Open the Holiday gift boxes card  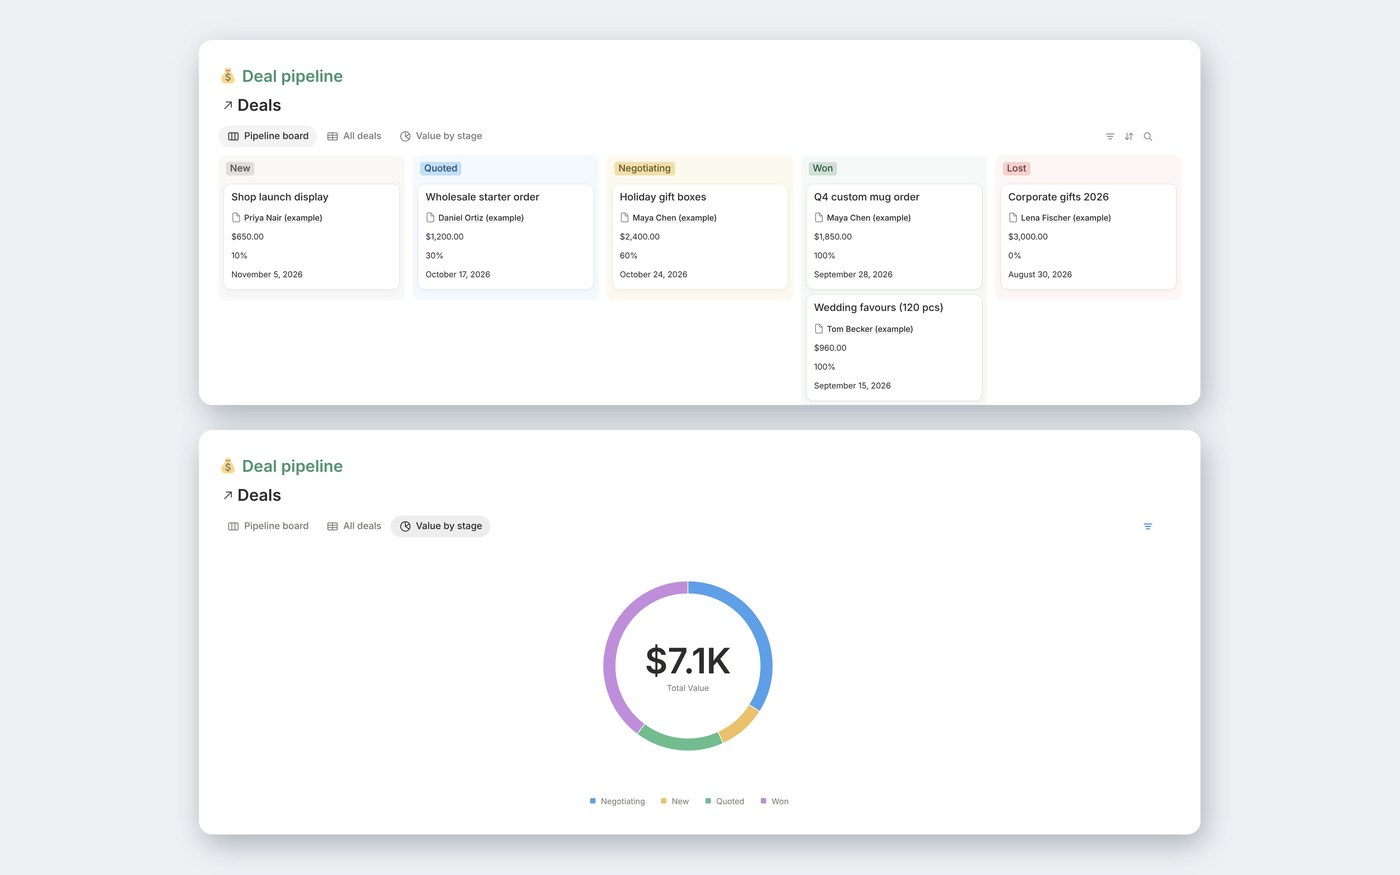(700, 236)
